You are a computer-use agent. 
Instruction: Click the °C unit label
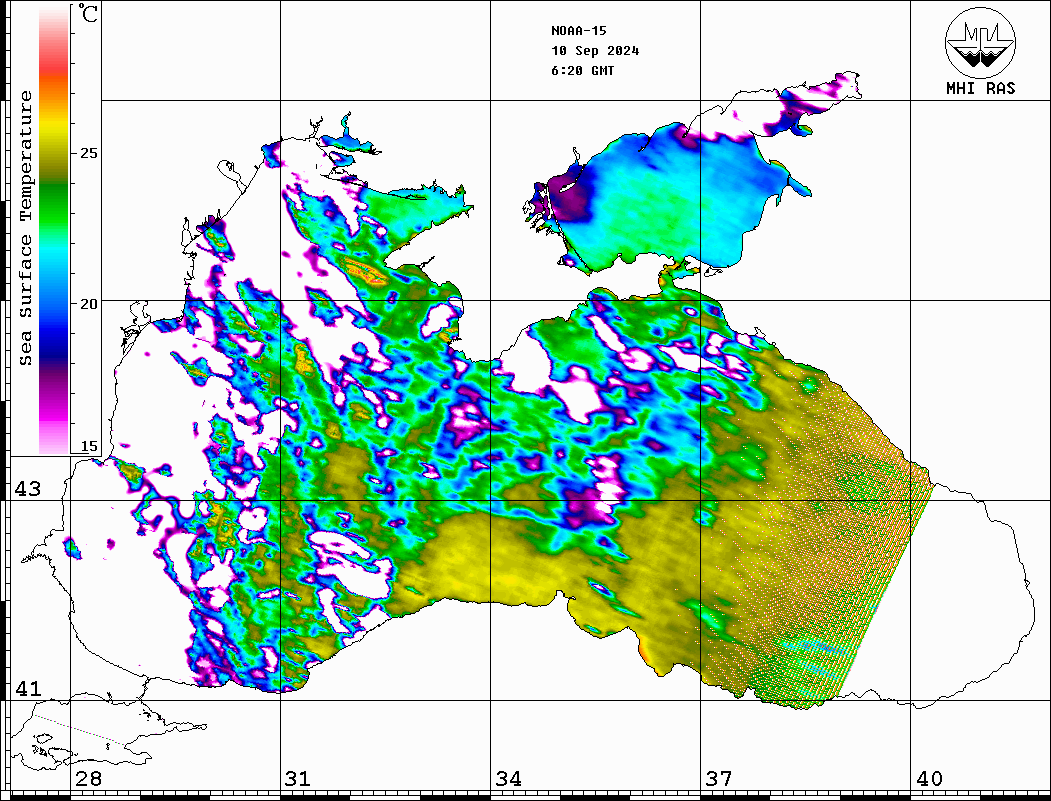88,13
